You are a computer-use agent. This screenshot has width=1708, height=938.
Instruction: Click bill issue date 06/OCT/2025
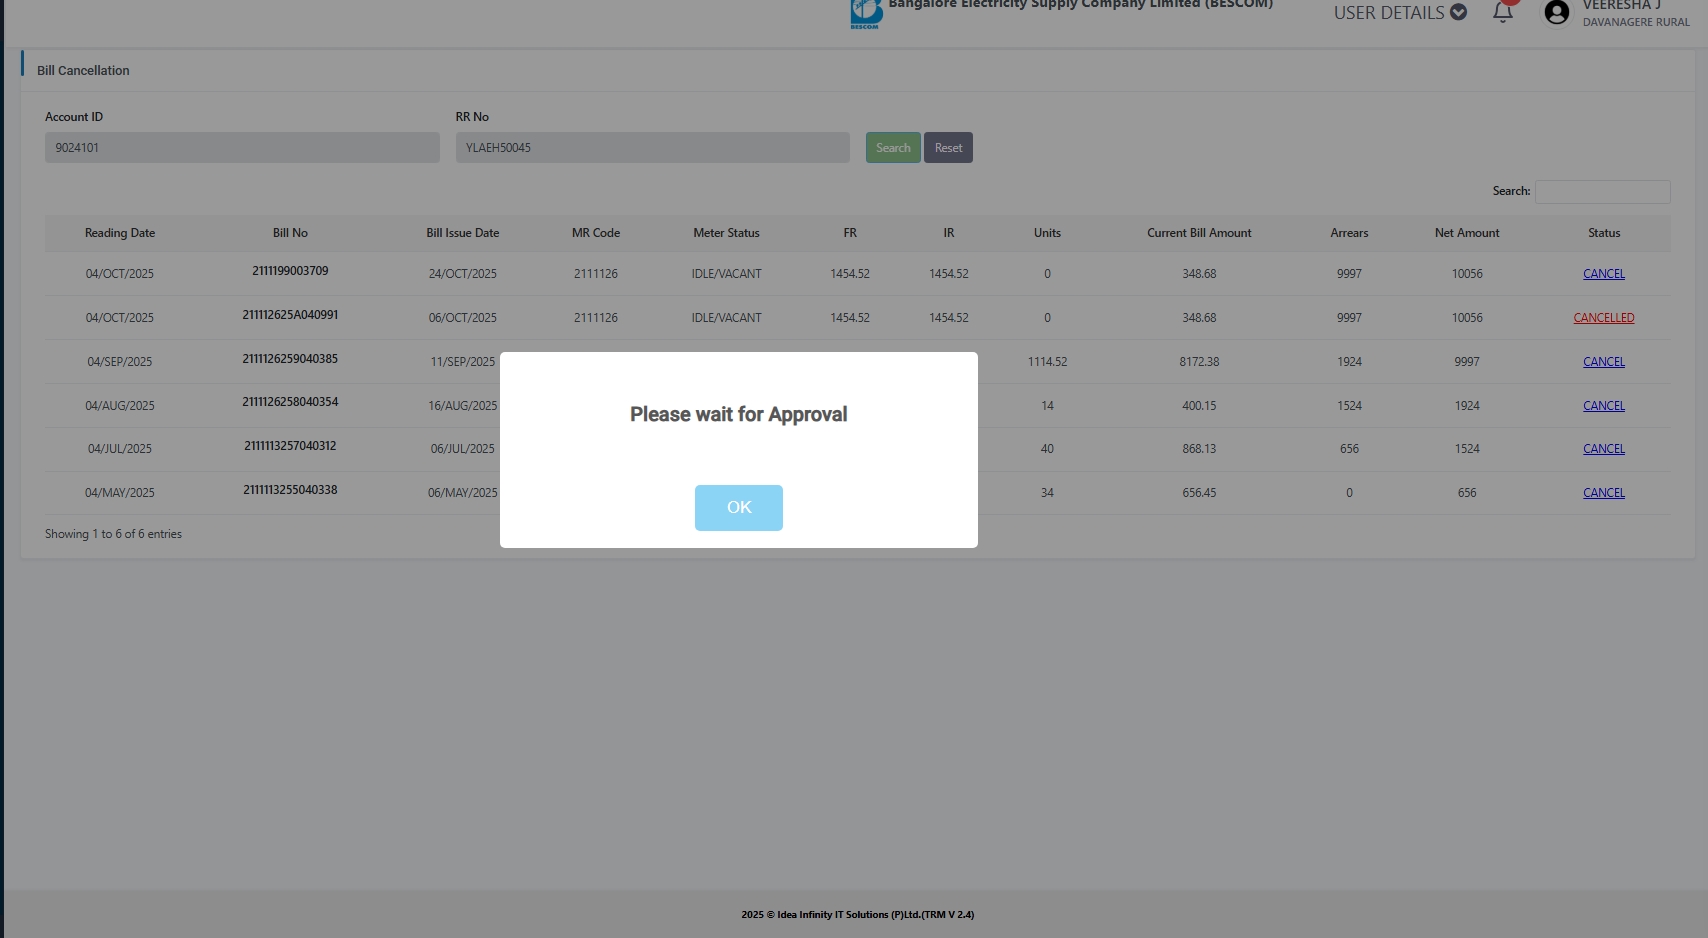pos(463,318)
